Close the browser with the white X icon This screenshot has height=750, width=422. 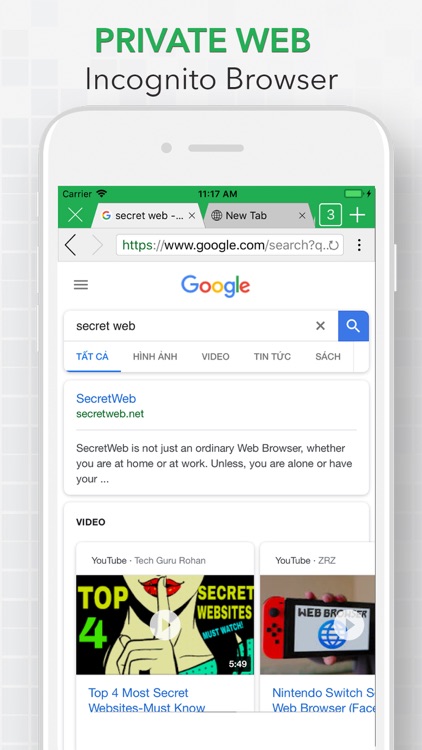[75, 215]
